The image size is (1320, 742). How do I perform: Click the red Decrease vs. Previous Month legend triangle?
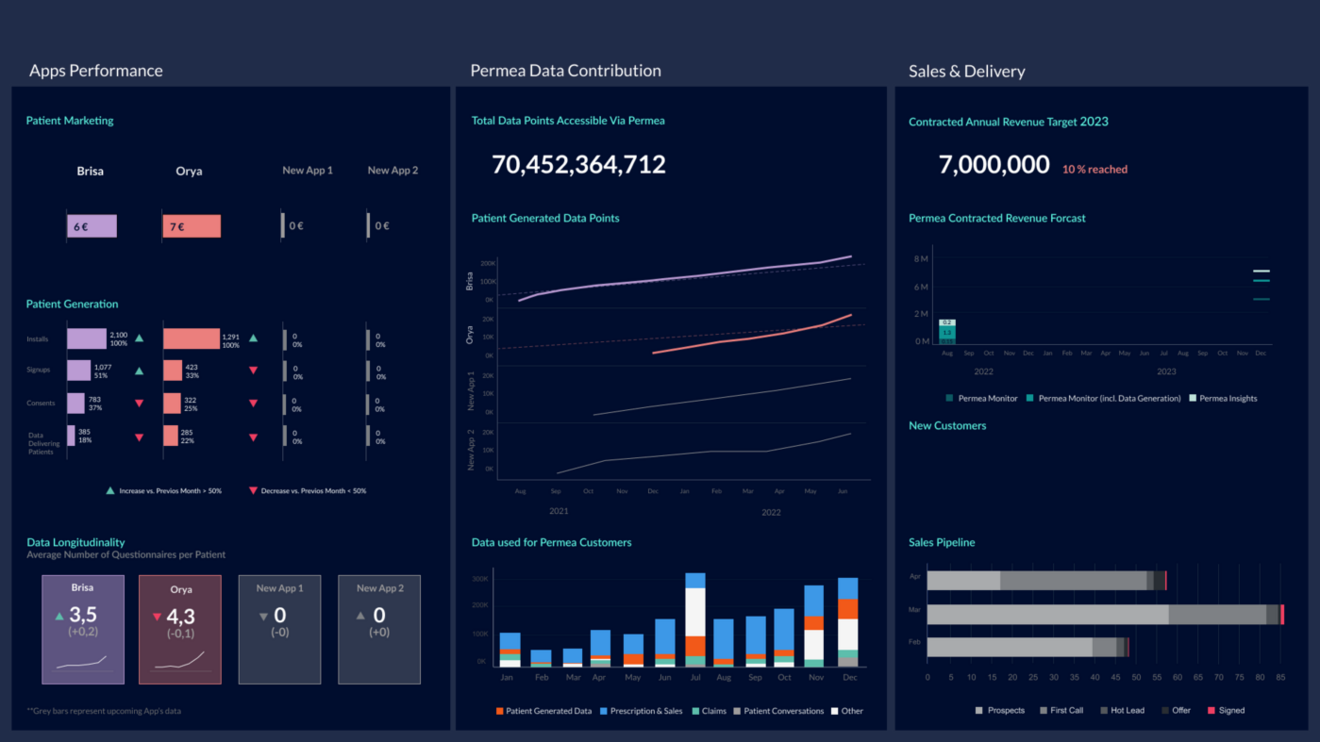(253, 491)
